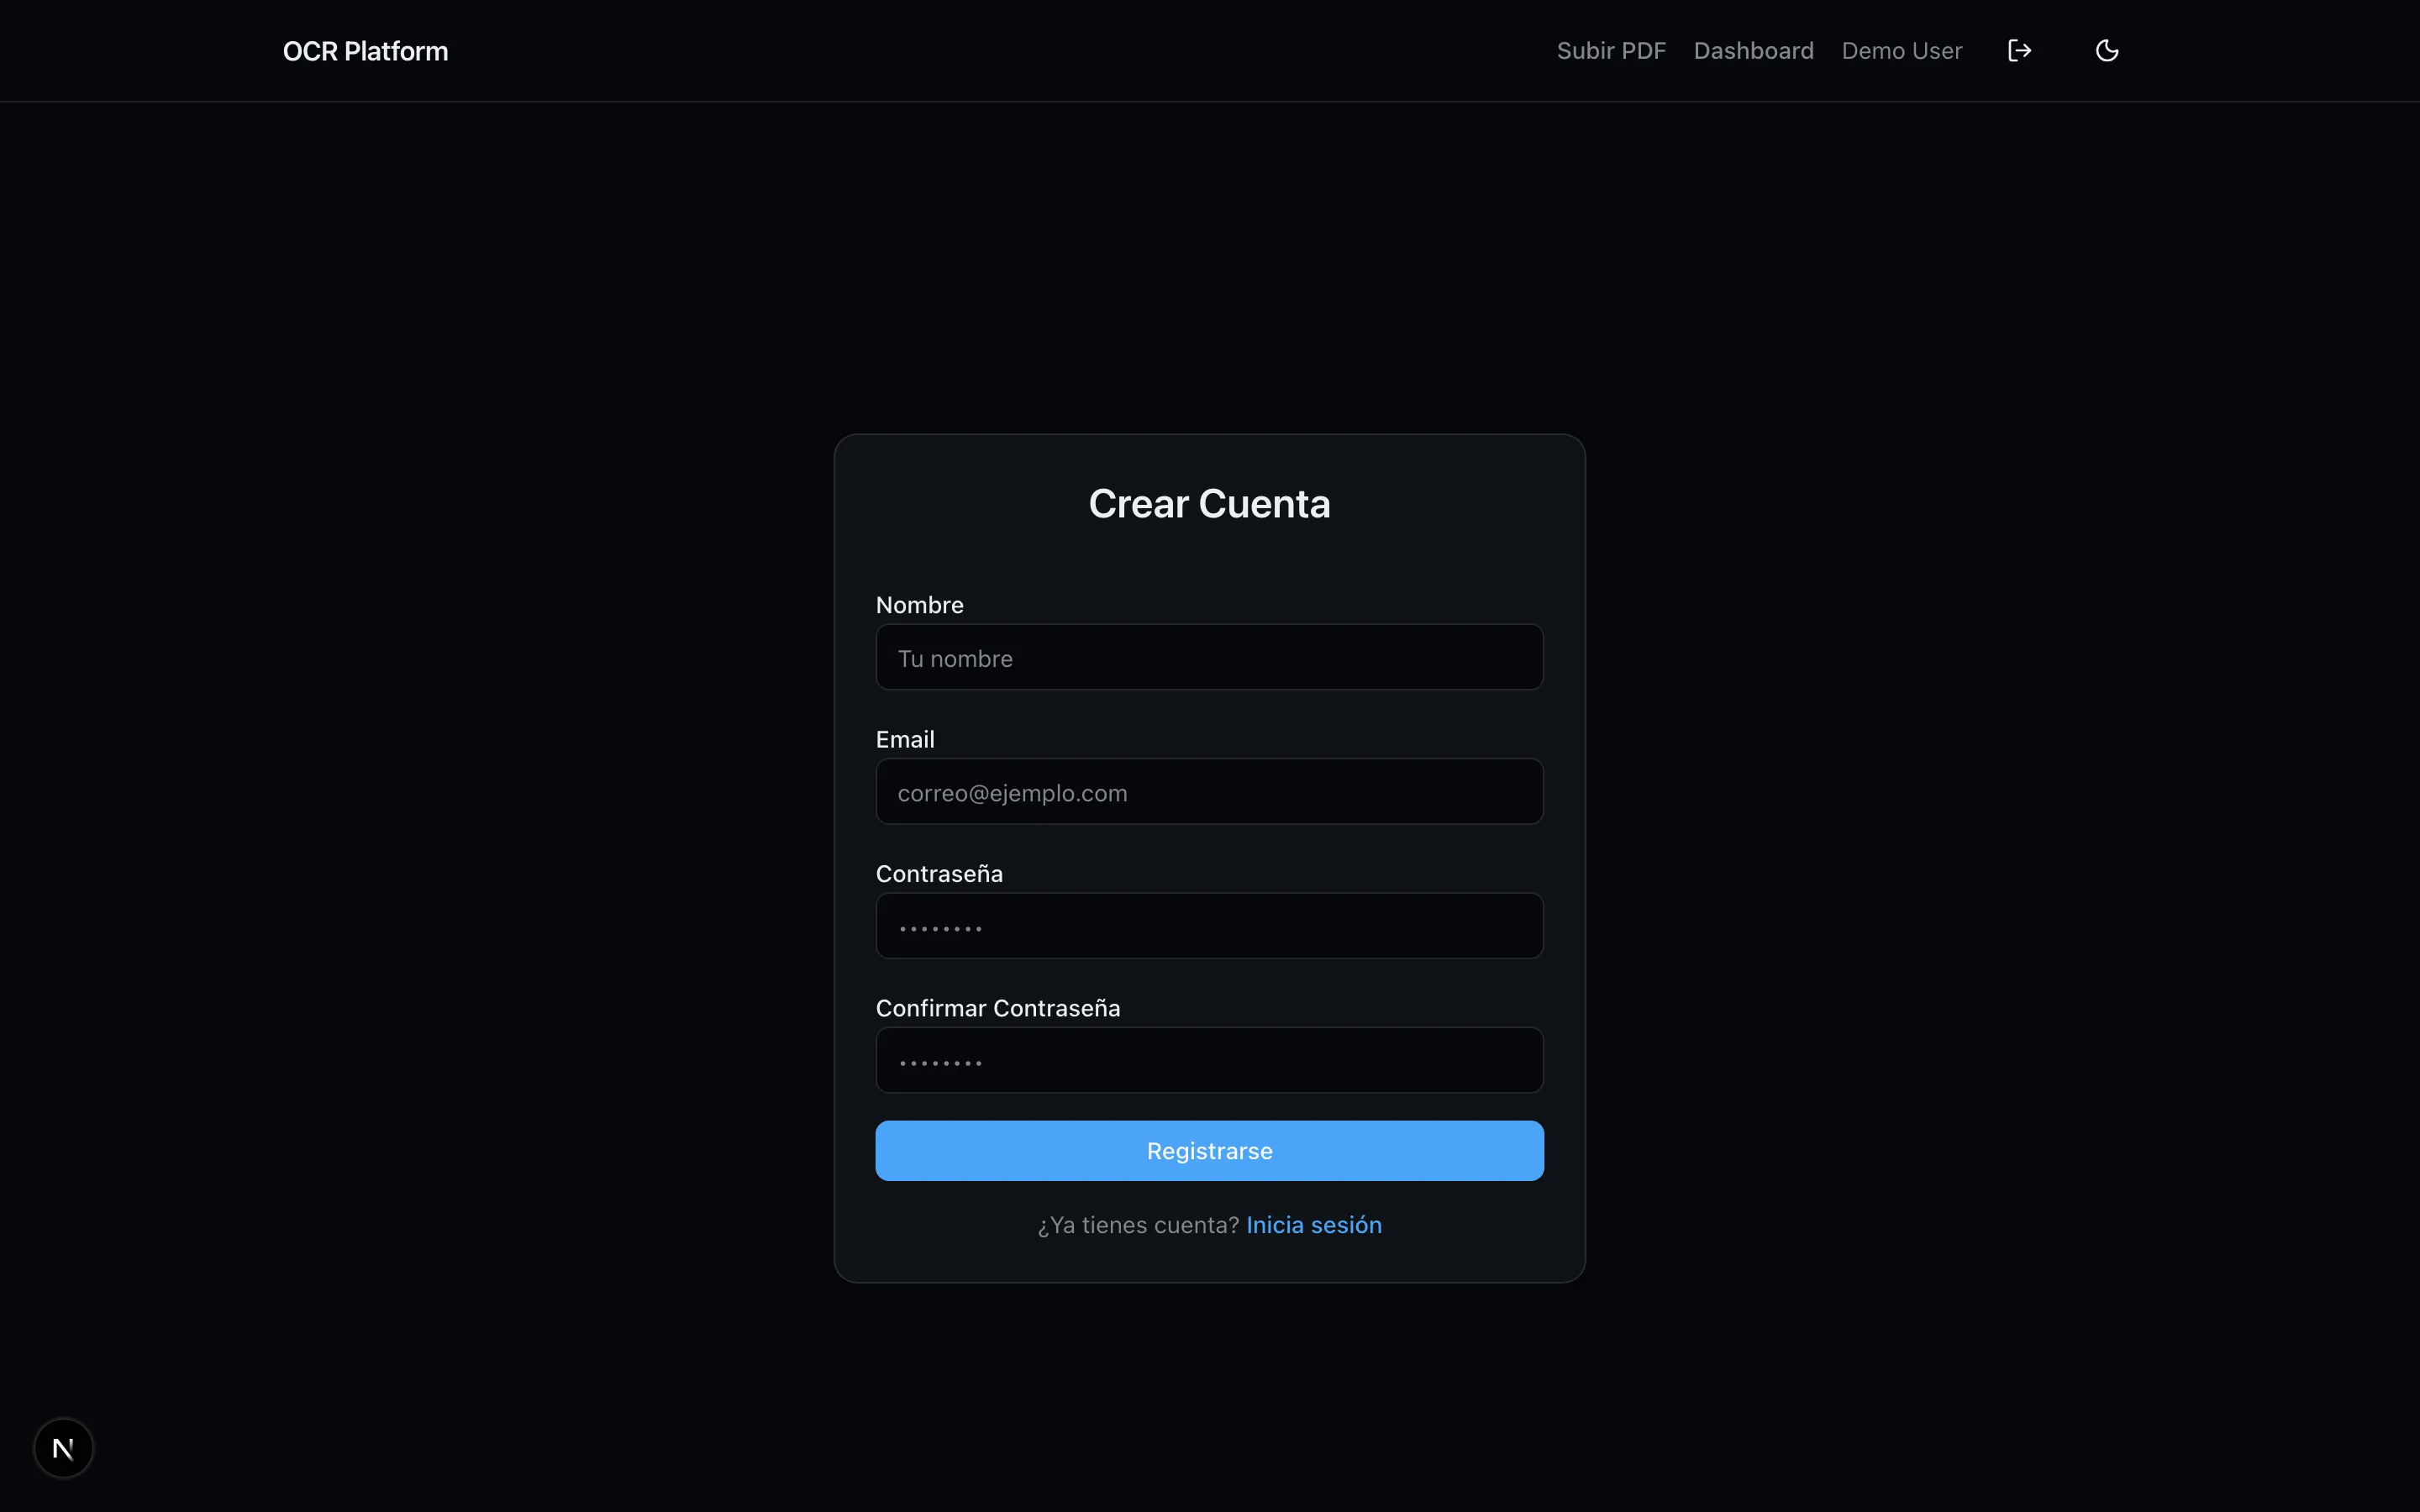Click the logout icon in navbar

(2019, 51)
